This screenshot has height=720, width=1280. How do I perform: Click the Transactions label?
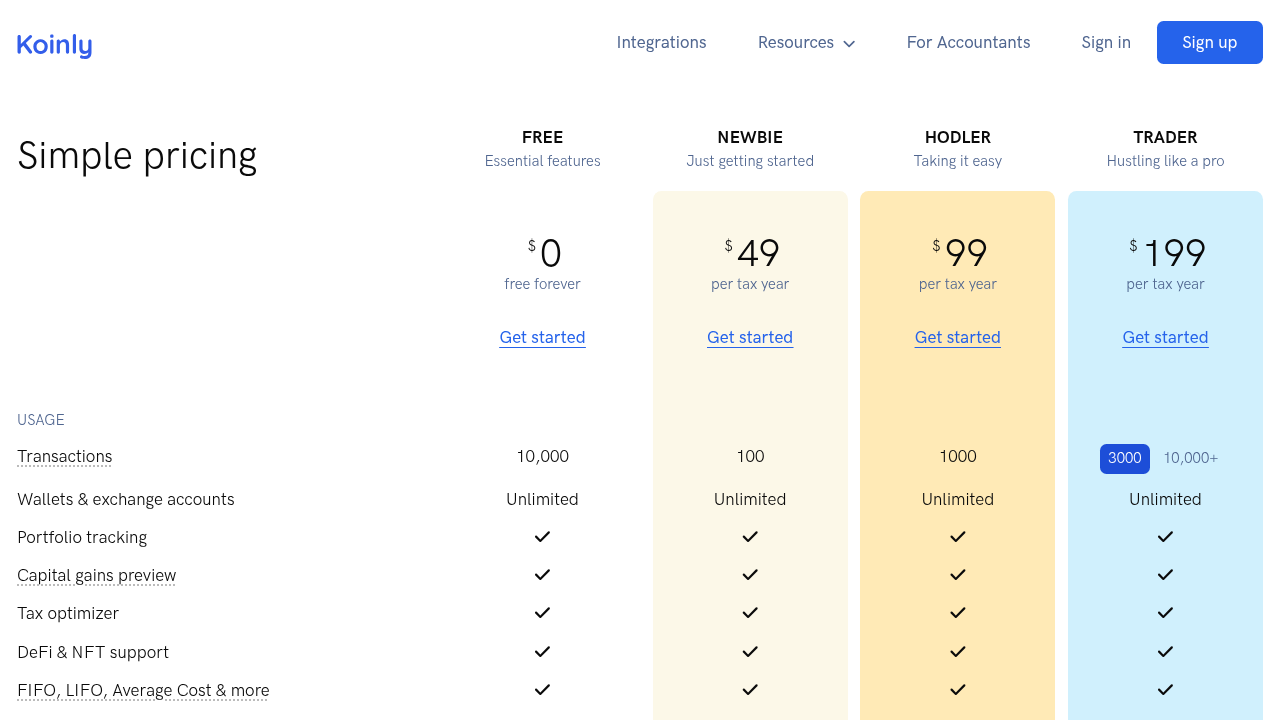point(64,456)
